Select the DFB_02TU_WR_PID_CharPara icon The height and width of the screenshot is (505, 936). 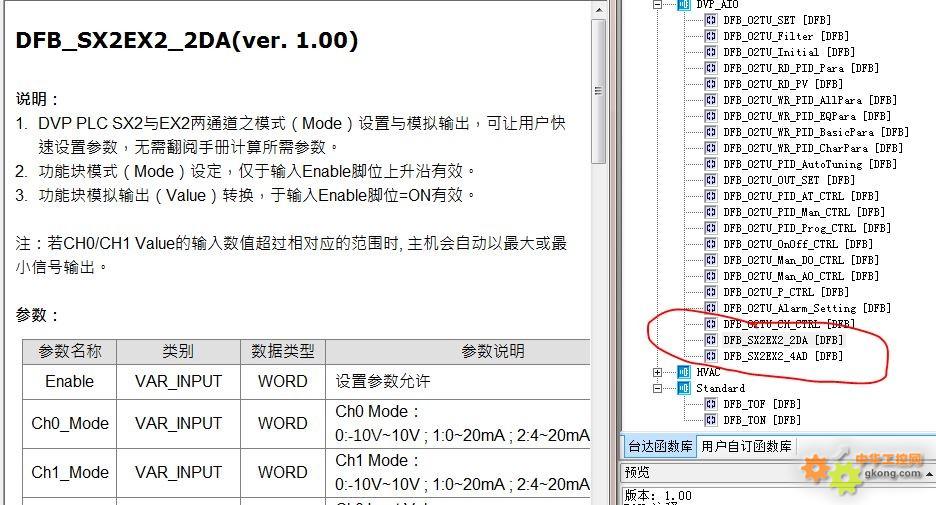pos(710,148)
